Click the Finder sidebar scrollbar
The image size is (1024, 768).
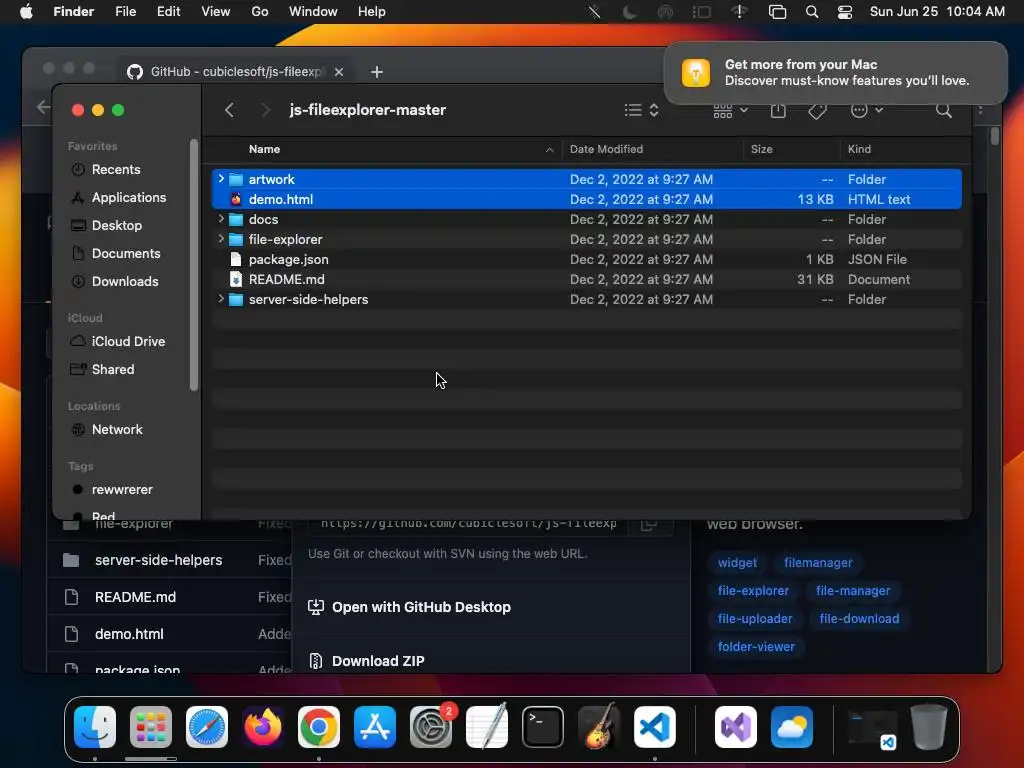coord(193,264)
